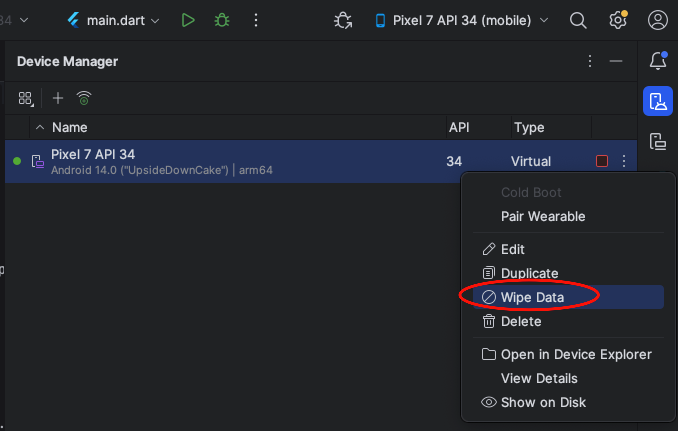The width and height of the screenshot is (678, 431).
Task: Stop the running Pixel 7 emulator
Action: pyautogui.click(x=601, y=161)
